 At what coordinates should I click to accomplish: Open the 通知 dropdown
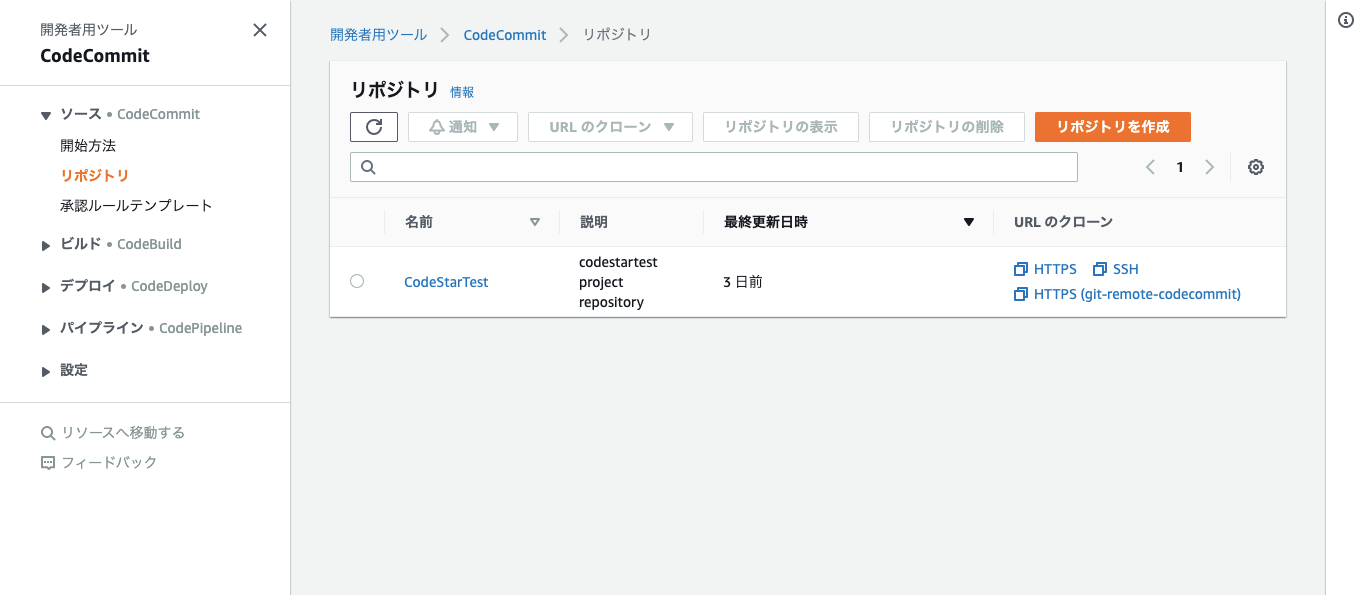click(x=463, y=127)
